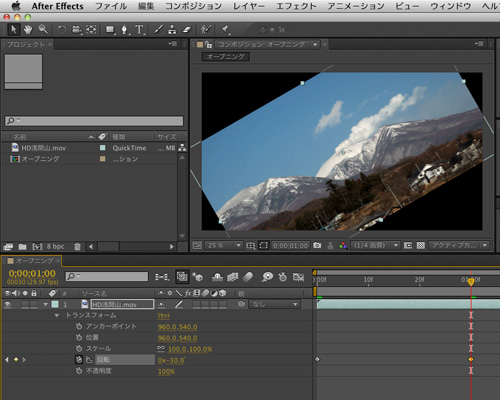
Task: Select the Puppet Pin tool
Action: tap(225, 30)
